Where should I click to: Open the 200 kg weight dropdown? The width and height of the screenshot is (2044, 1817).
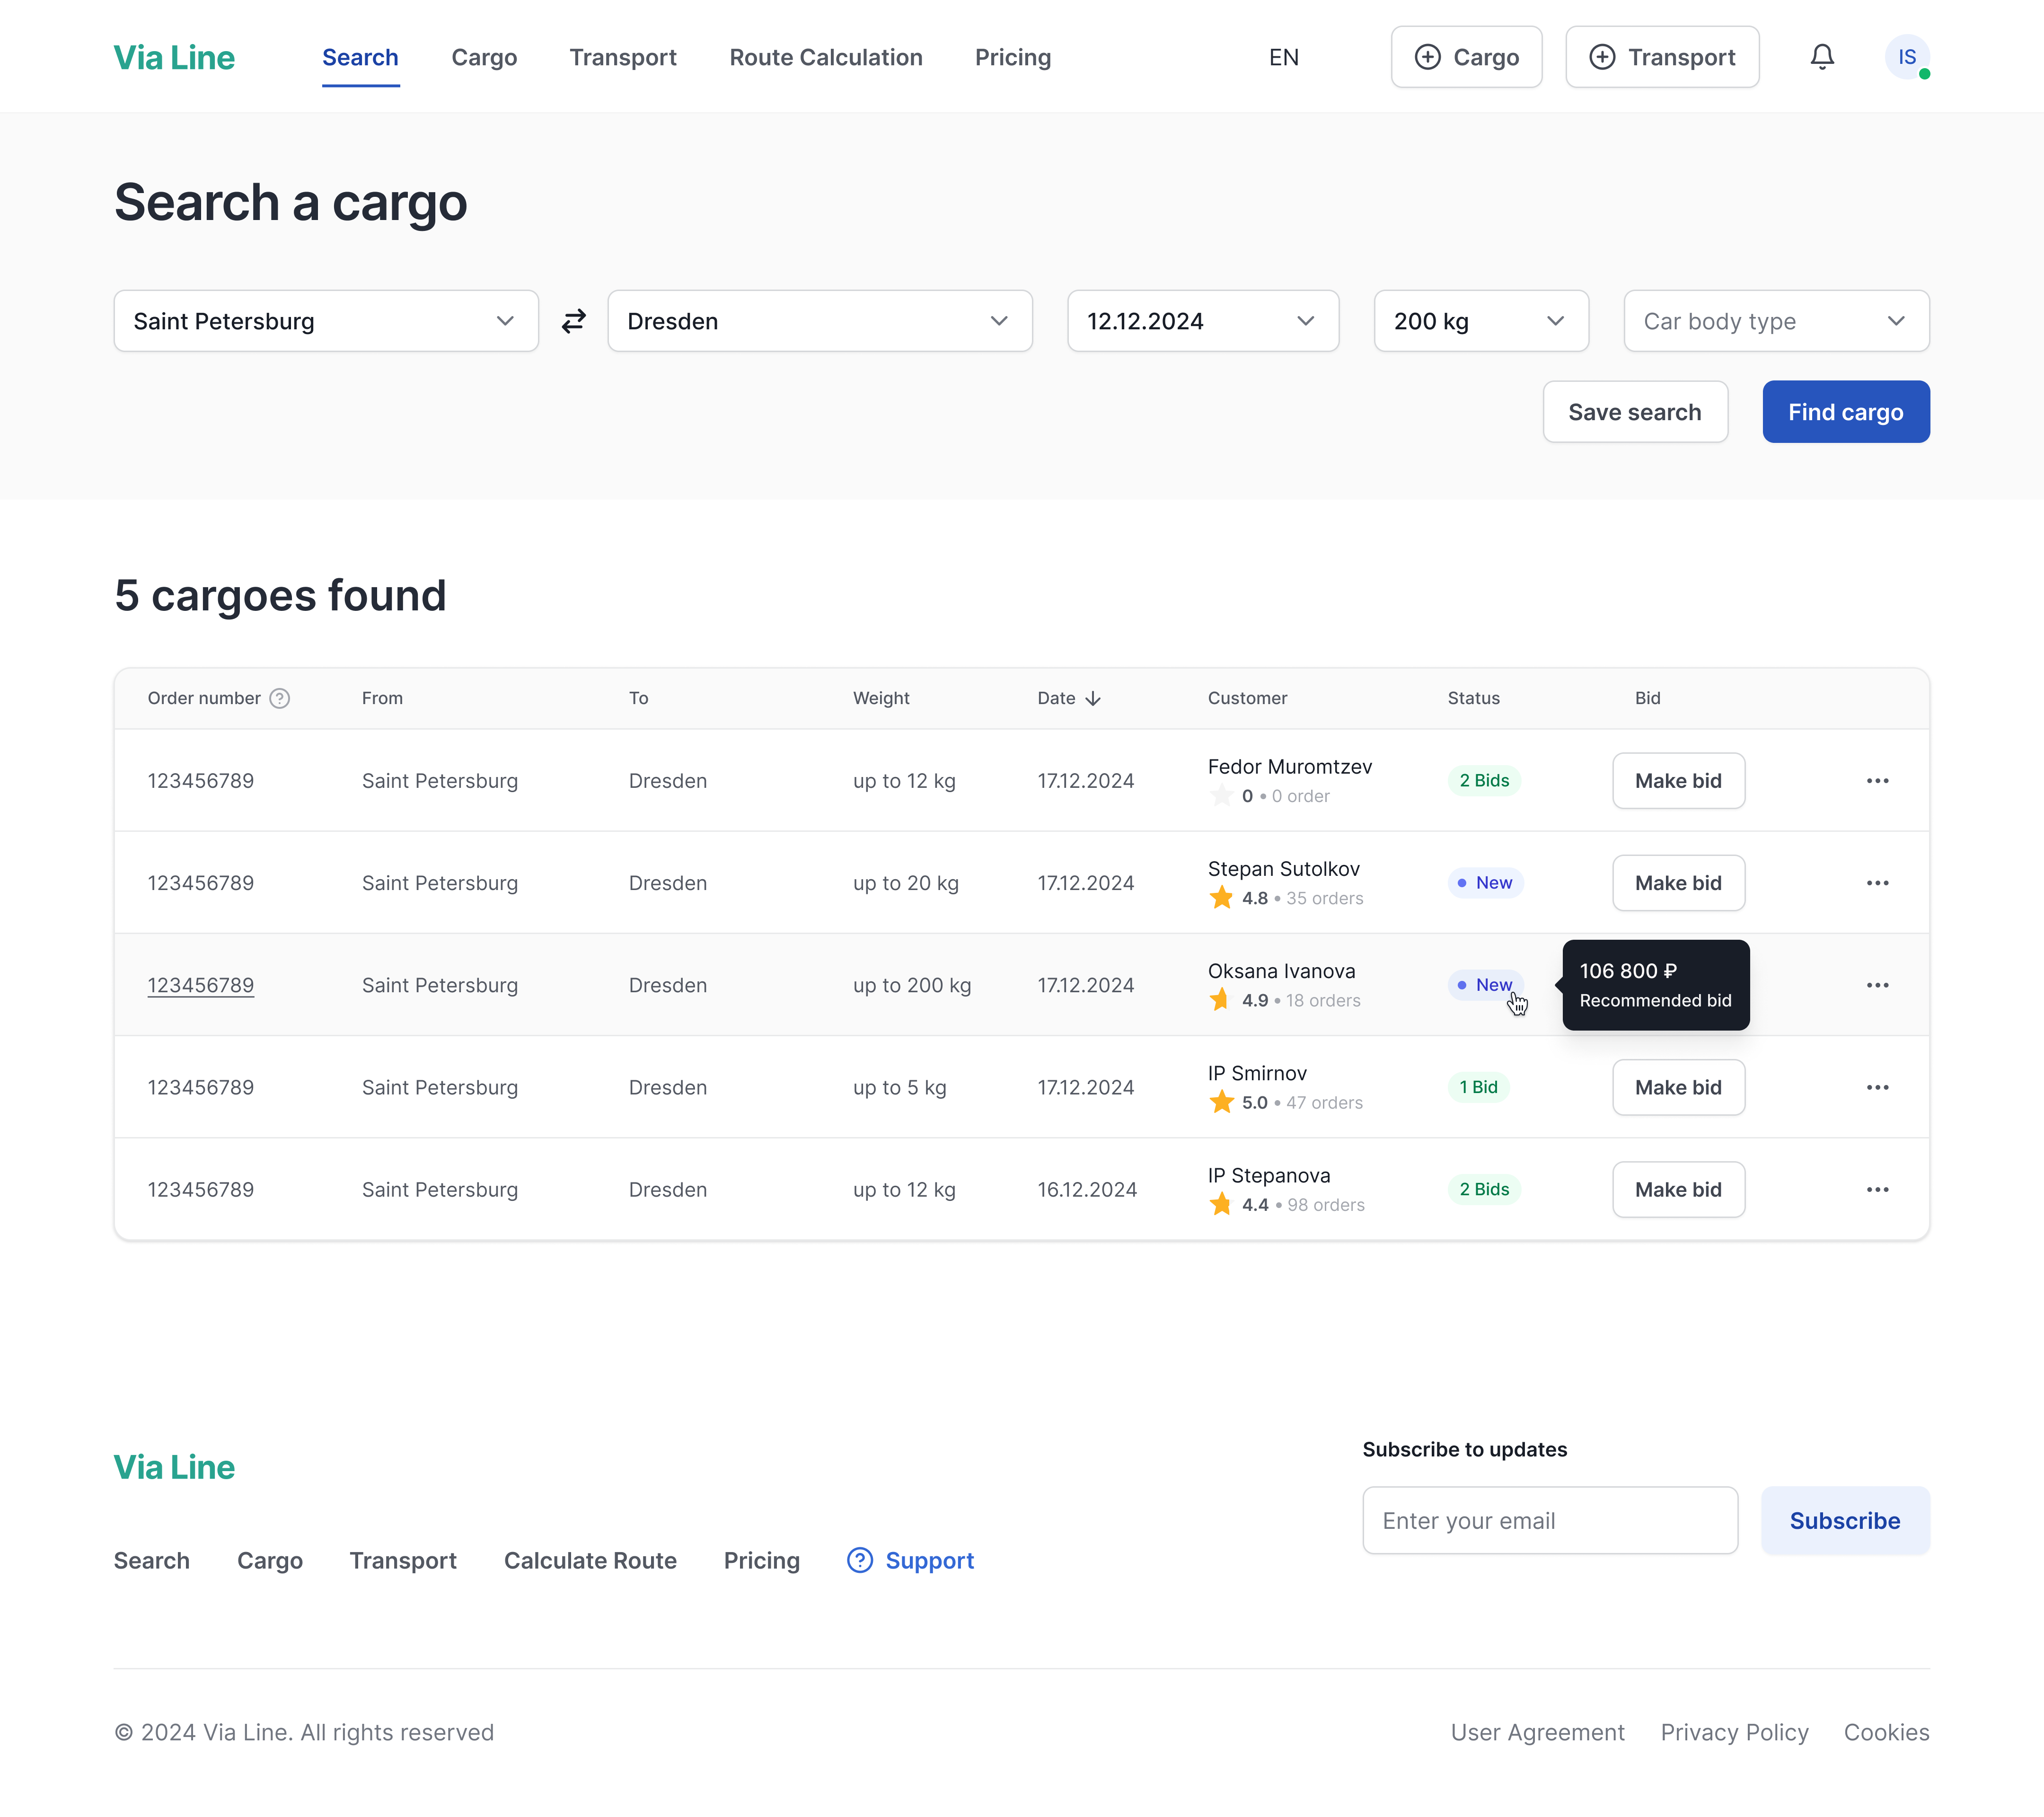pos(1480,321)
